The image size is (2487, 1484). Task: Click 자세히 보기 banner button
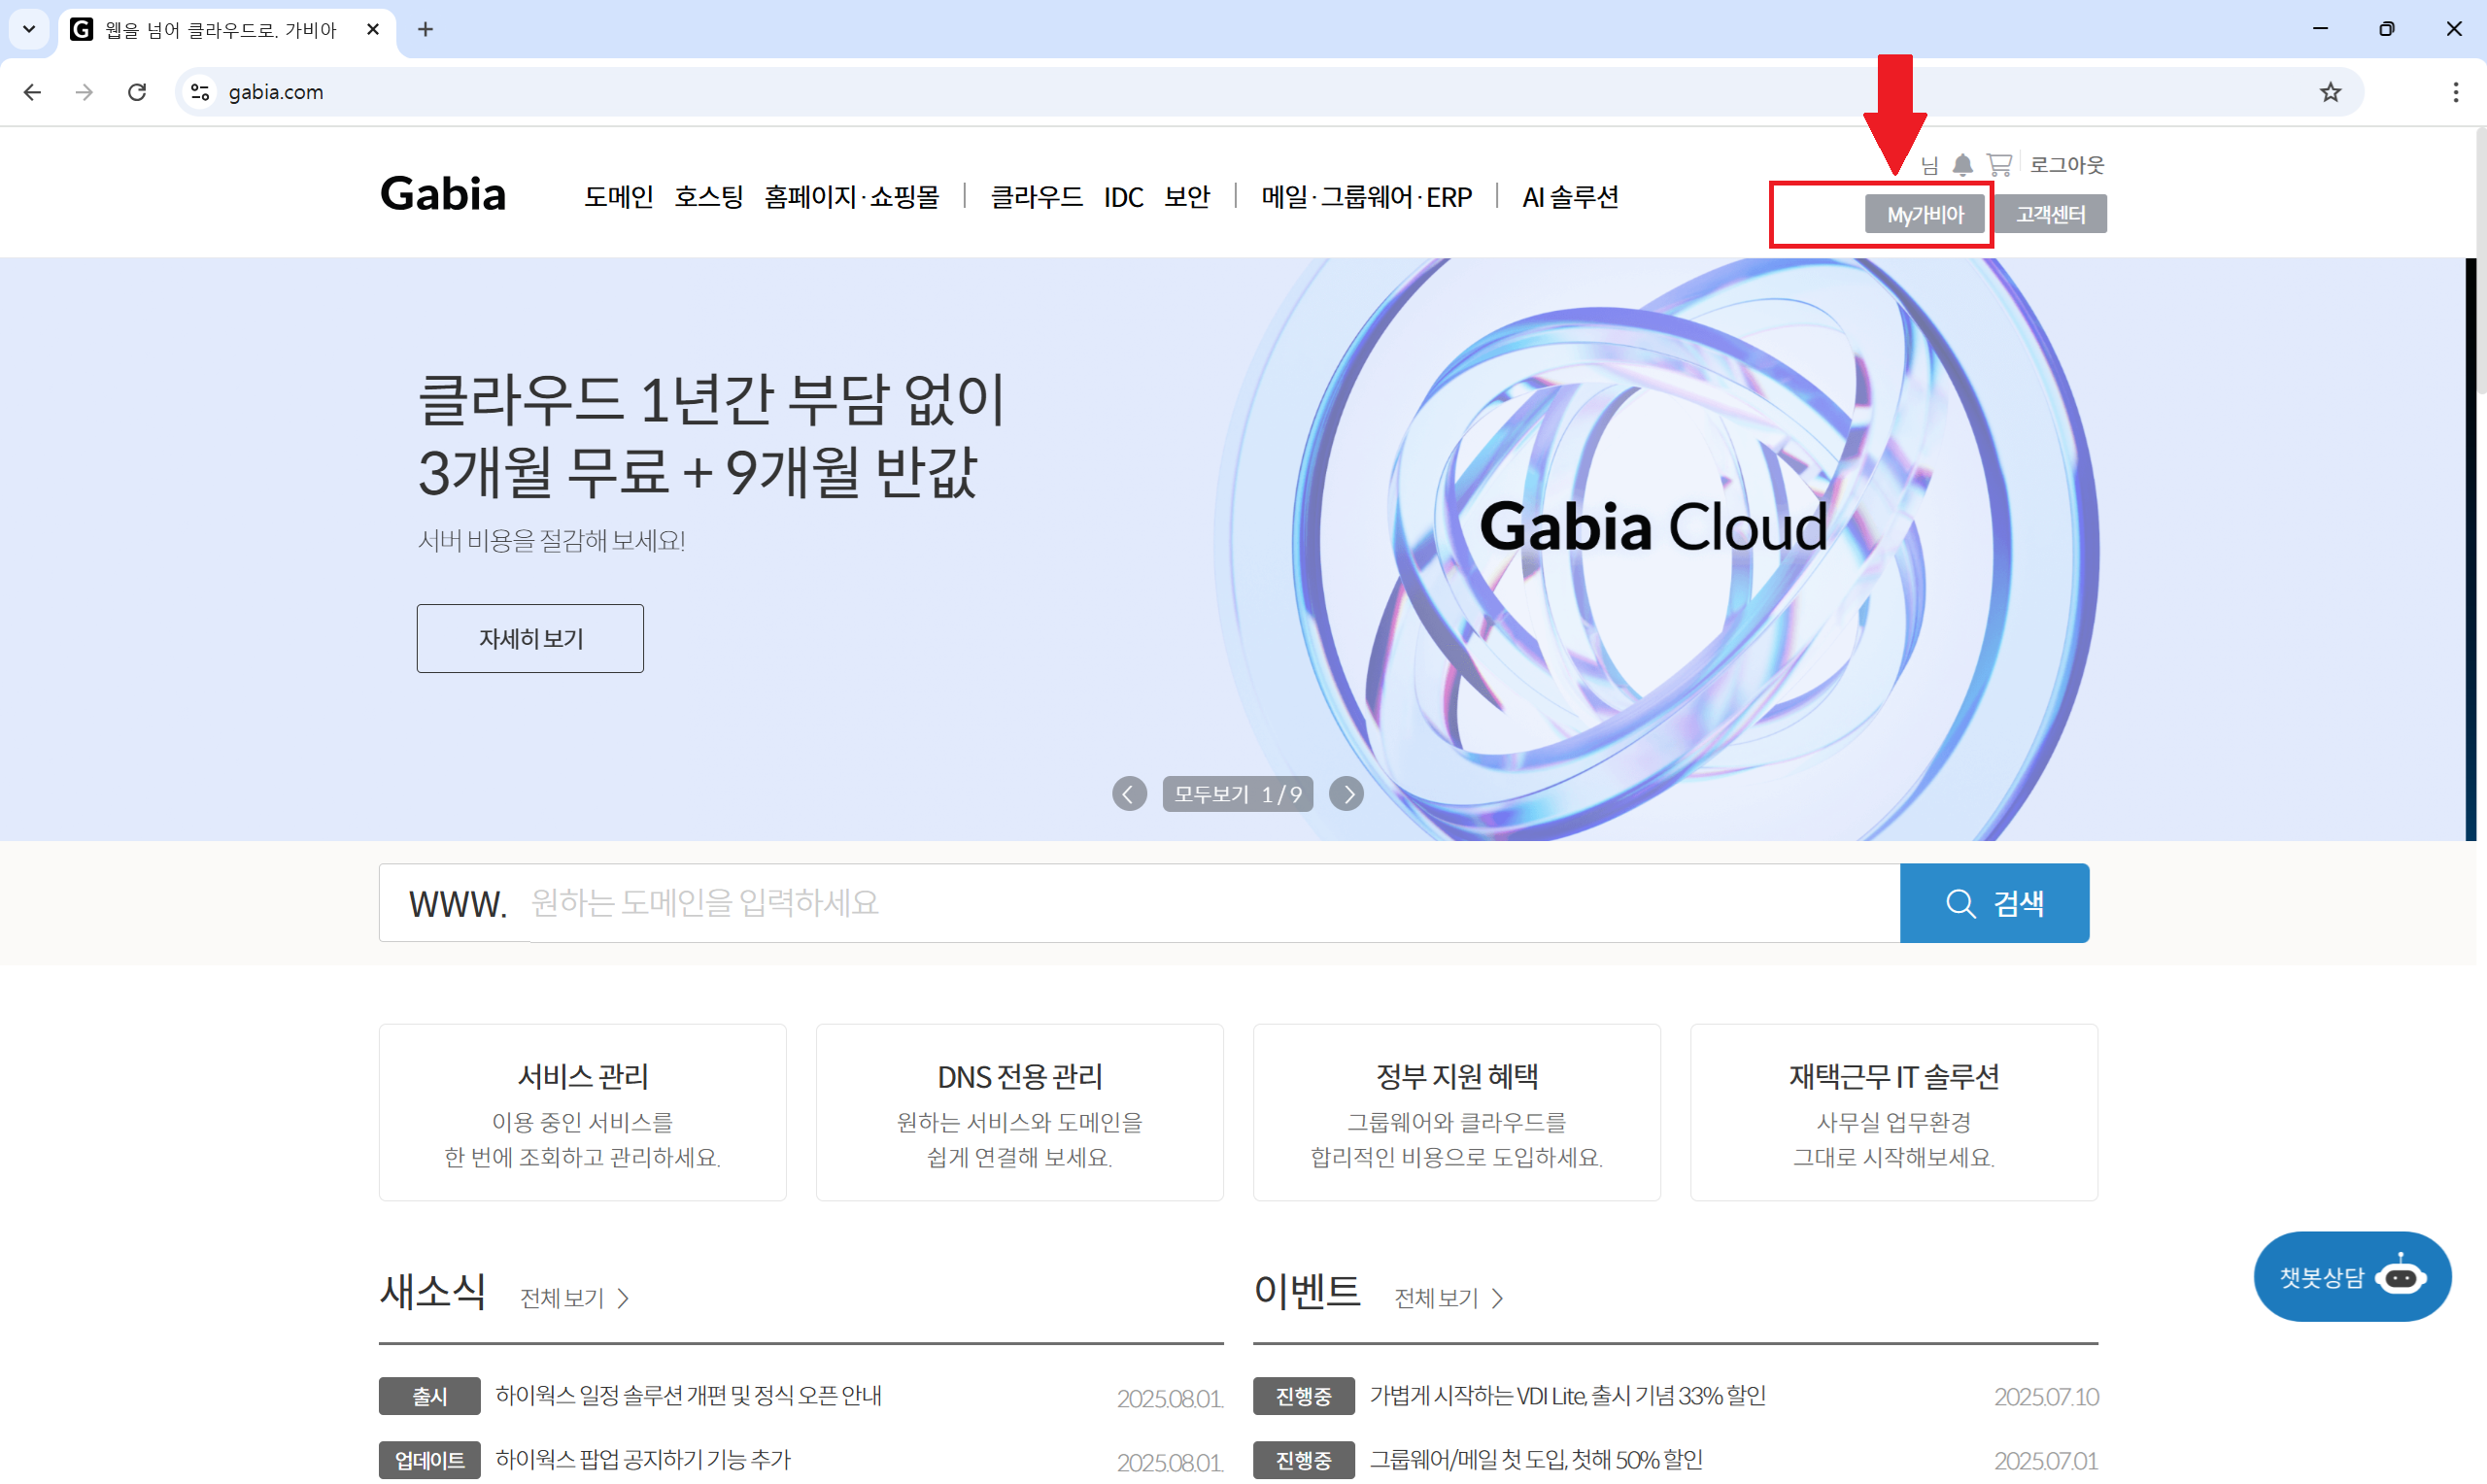tap(530, 638)
